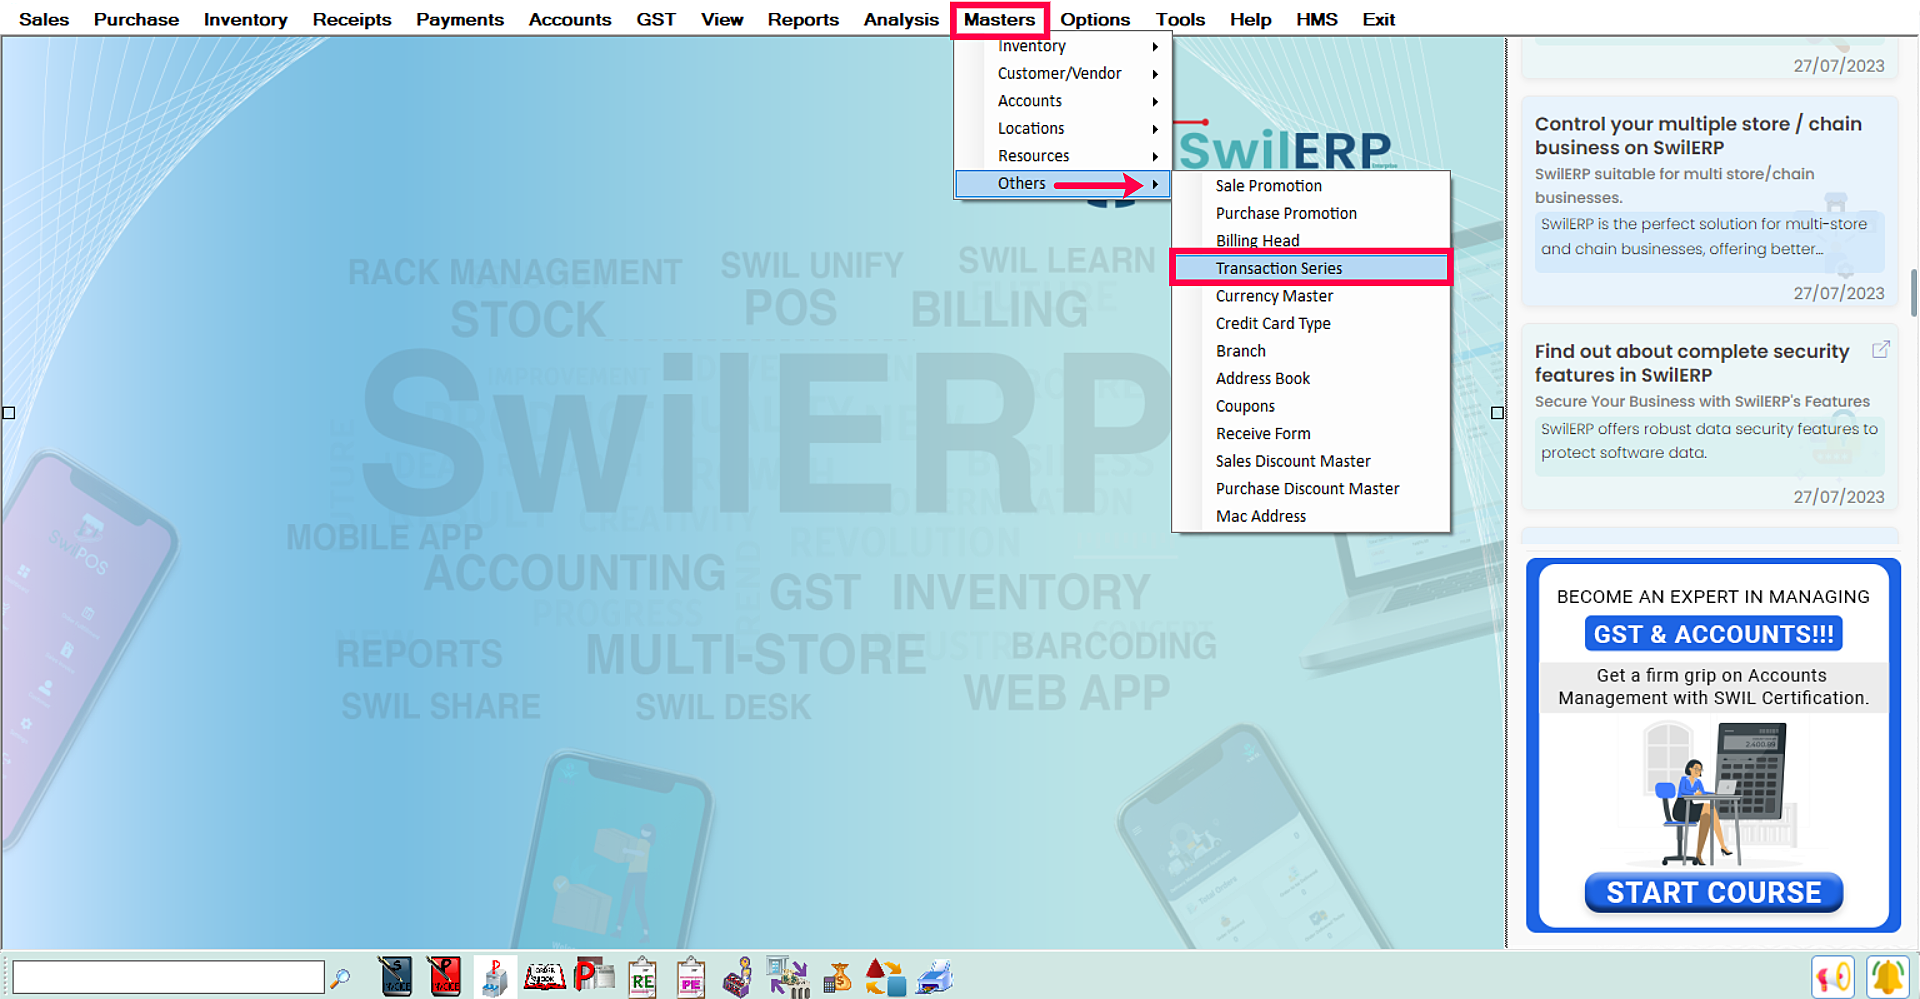Click the bell notifications icon
This screenshot has width=1920, height=999.
1888,977
